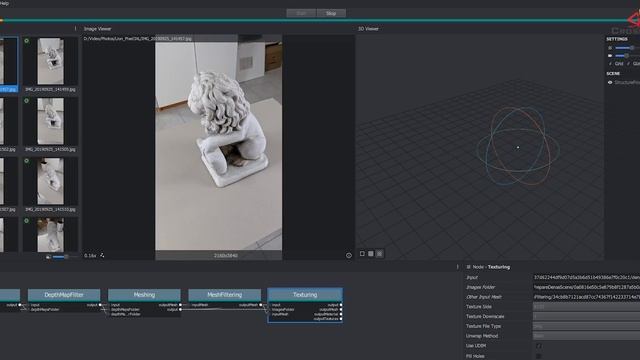
Task: Click the 3D Viewer panel title
Action: 369,29
